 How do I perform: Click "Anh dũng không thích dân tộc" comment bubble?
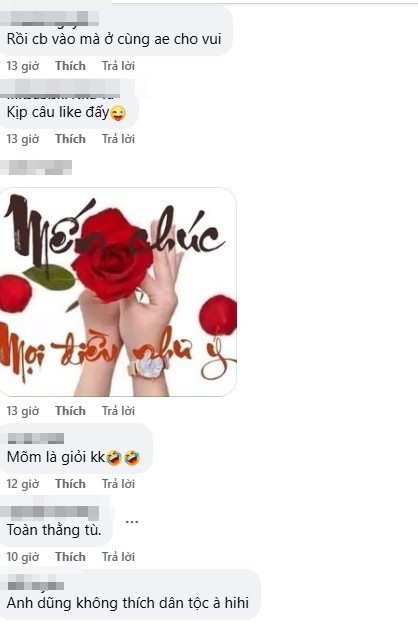tap(130, 595)
